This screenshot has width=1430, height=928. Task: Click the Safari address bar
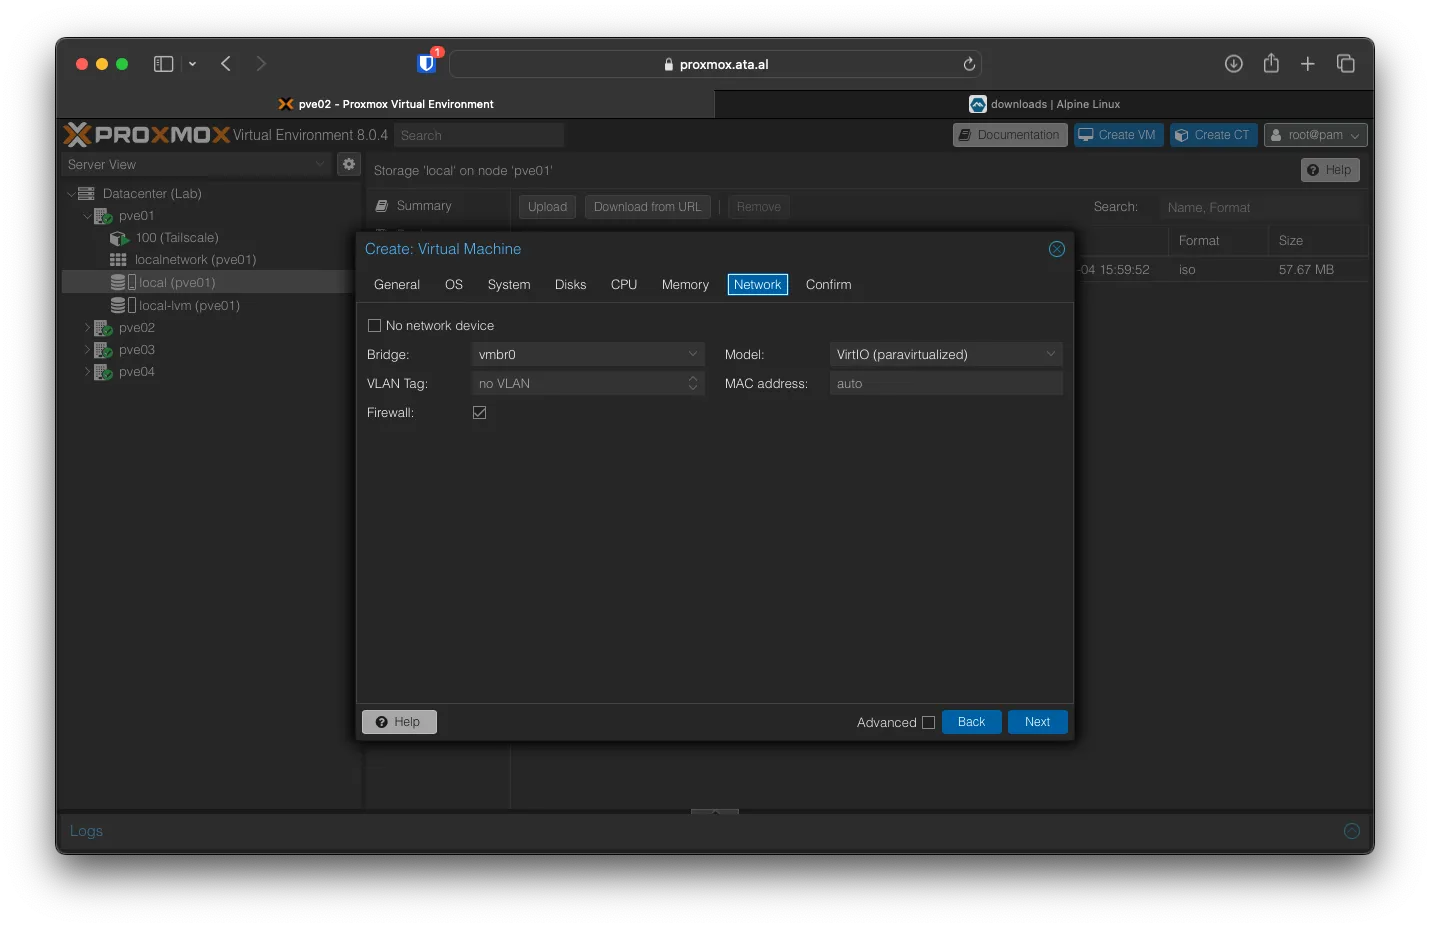point(715,64)
